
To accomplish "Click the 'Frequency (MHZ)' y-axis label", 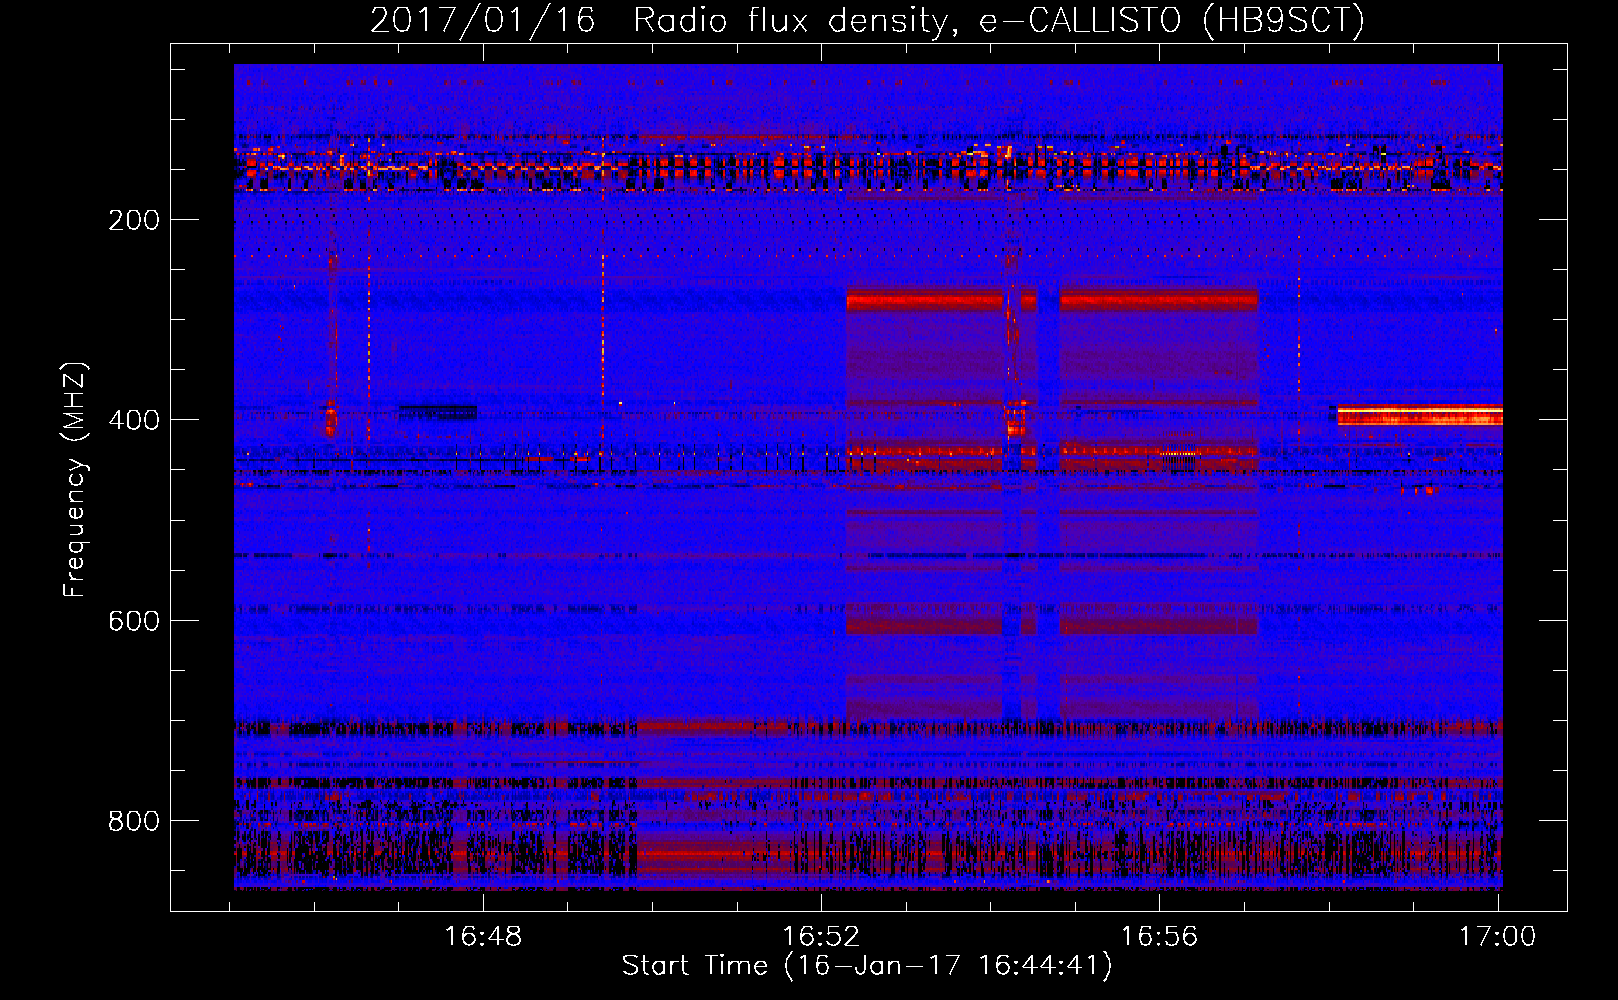I will point(75,480).
